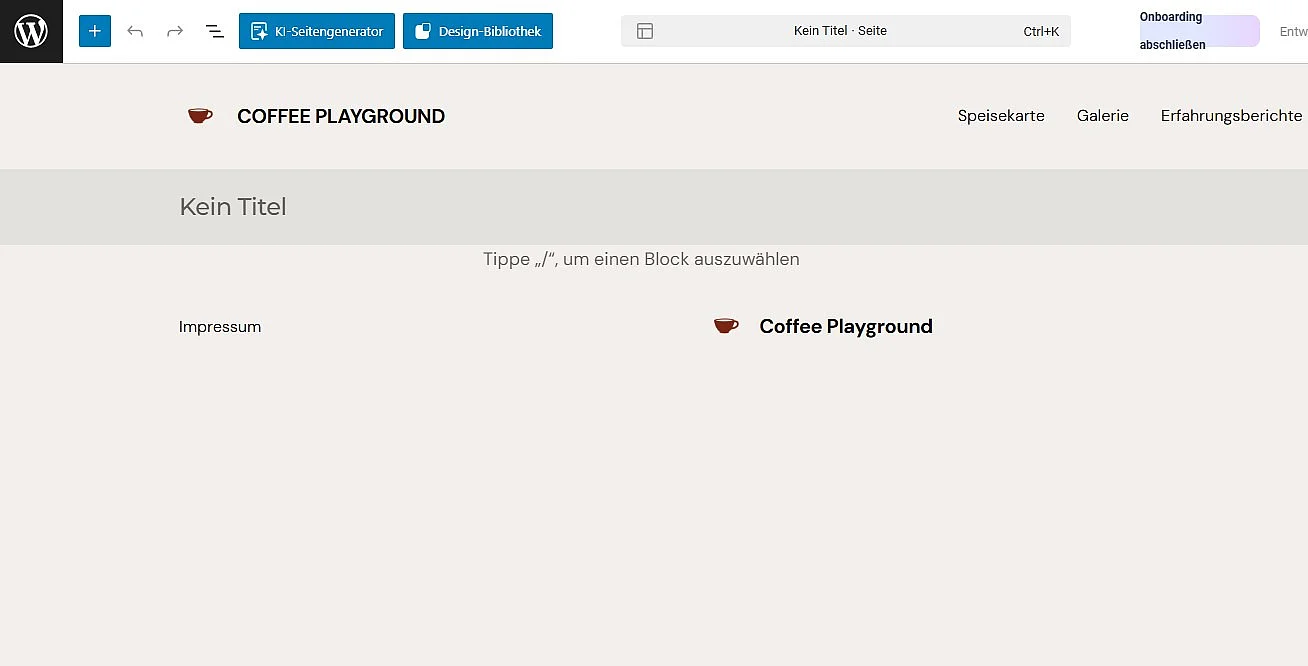Open the block inserter plus button

coord(95,31)
